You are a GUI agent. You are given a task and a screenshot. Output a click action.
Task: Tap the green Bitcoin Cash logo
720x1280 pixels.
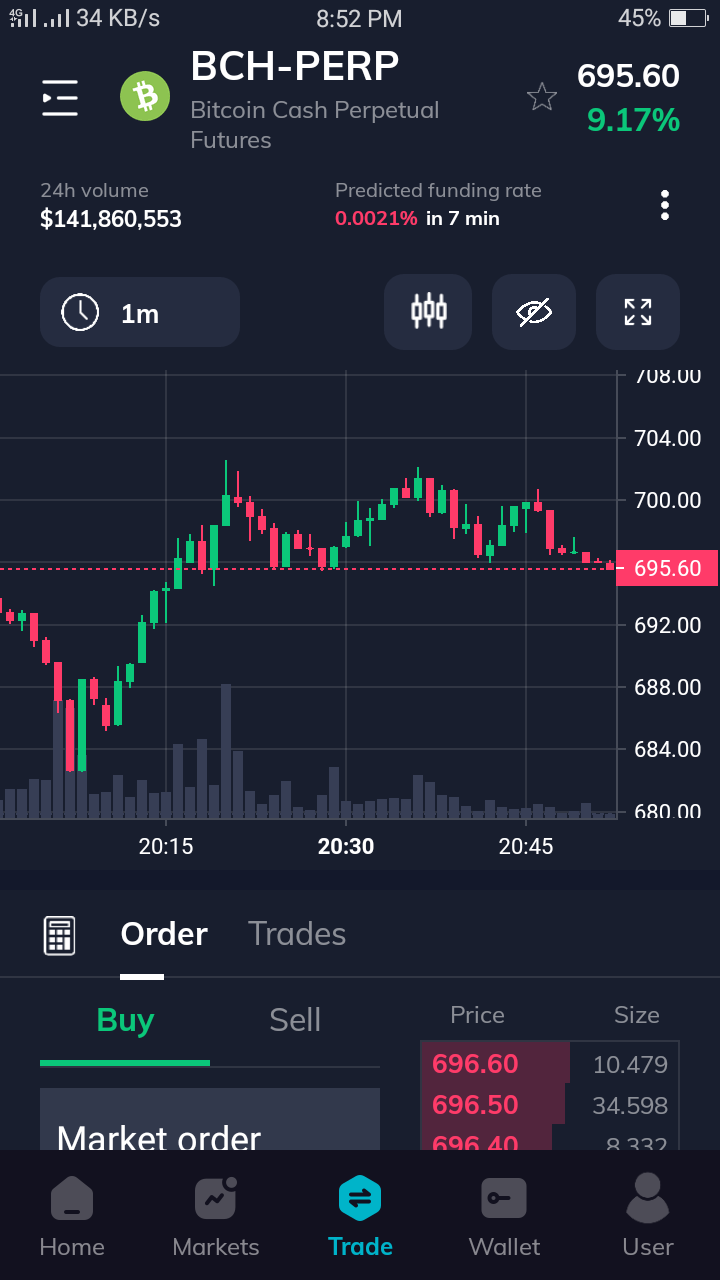click(x=146, y=96)
